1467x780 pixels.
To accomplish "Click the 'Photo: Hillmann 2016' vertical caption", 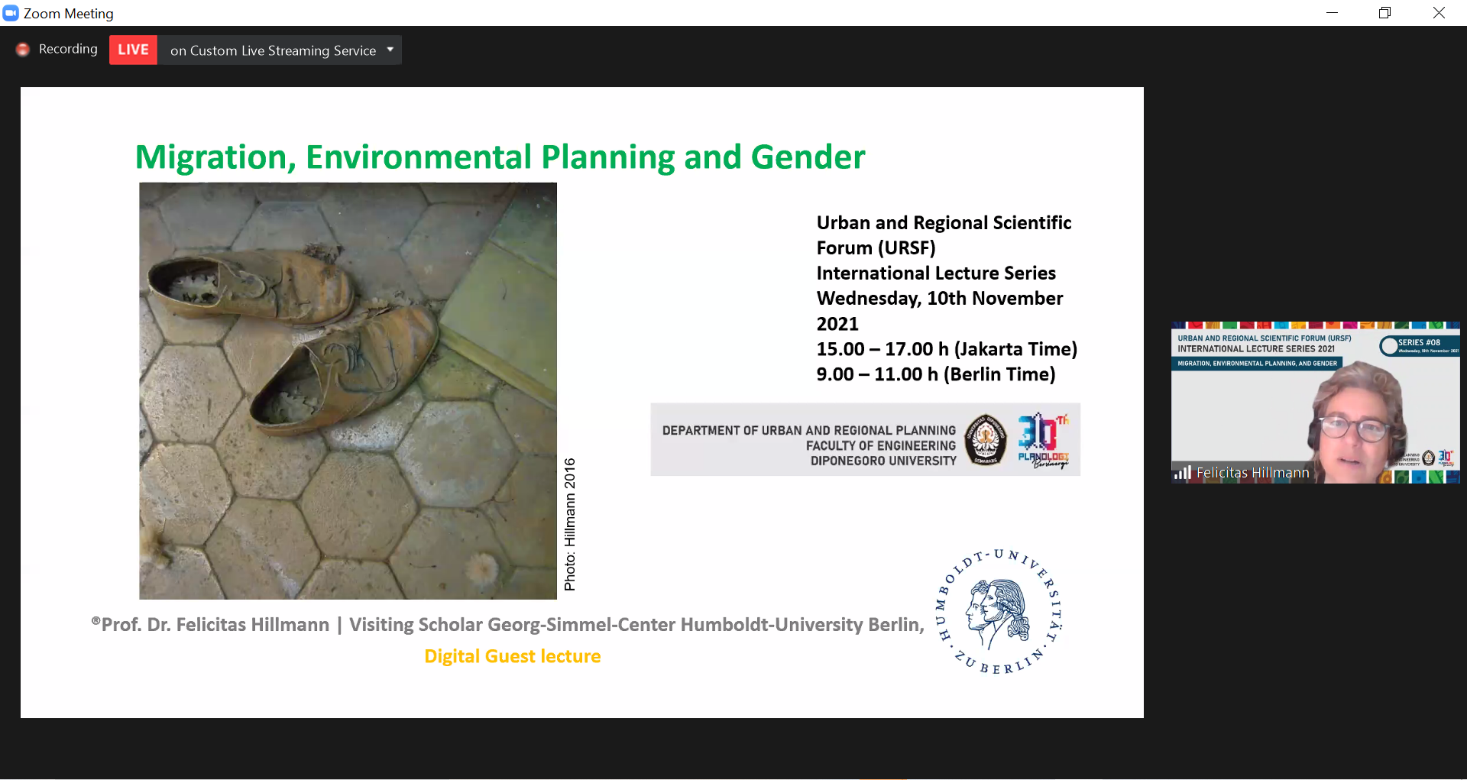I will pyautogui.click(x=570, y=523).
